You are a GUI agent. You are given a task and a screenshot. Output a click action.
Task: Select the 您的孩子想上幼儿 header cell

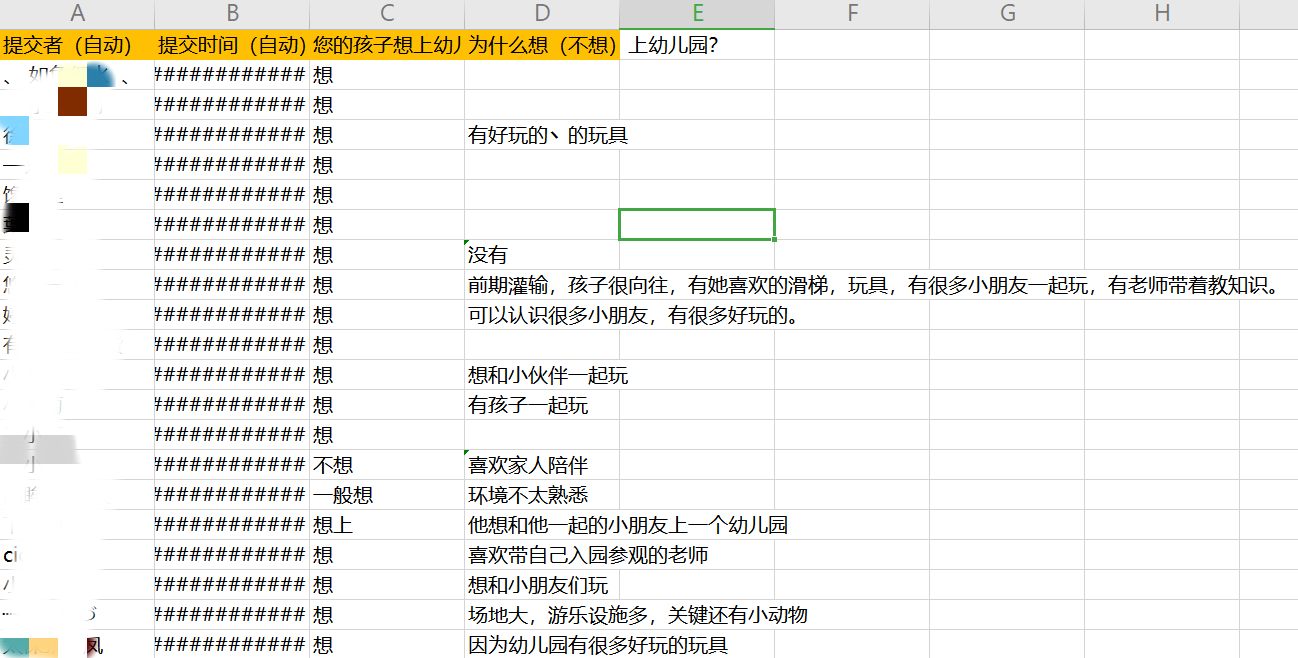387,45
